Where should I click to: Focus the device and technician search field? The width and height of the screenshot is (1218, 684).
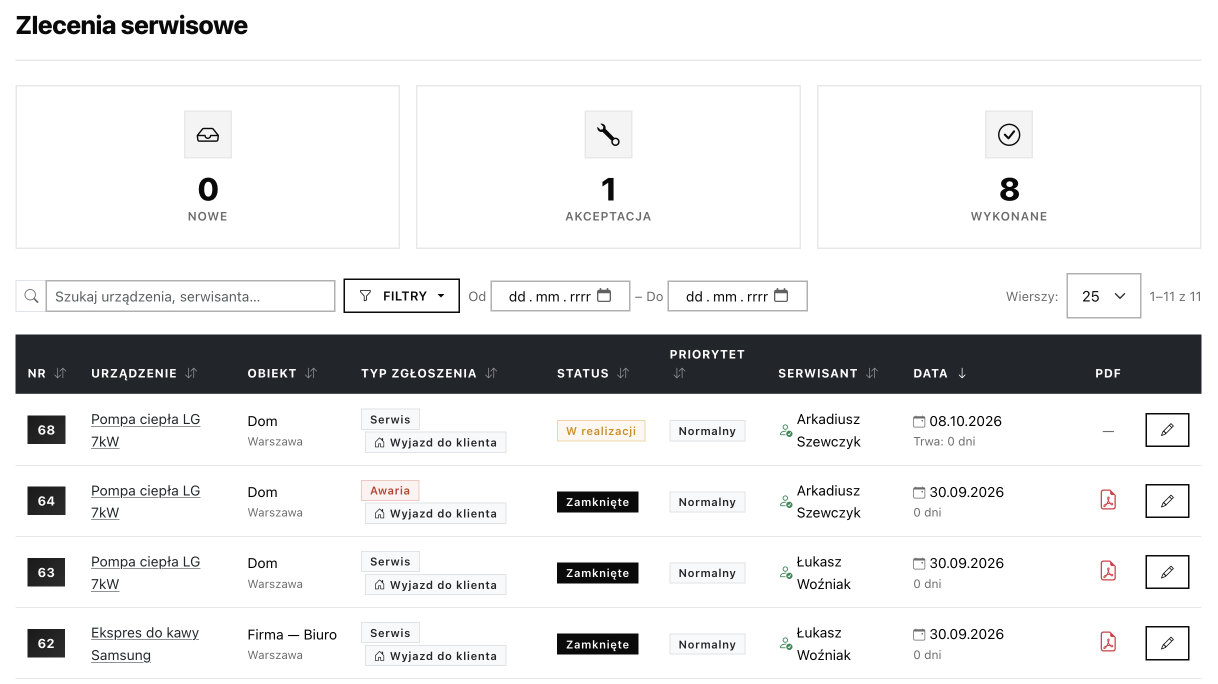tap(190, 296)
